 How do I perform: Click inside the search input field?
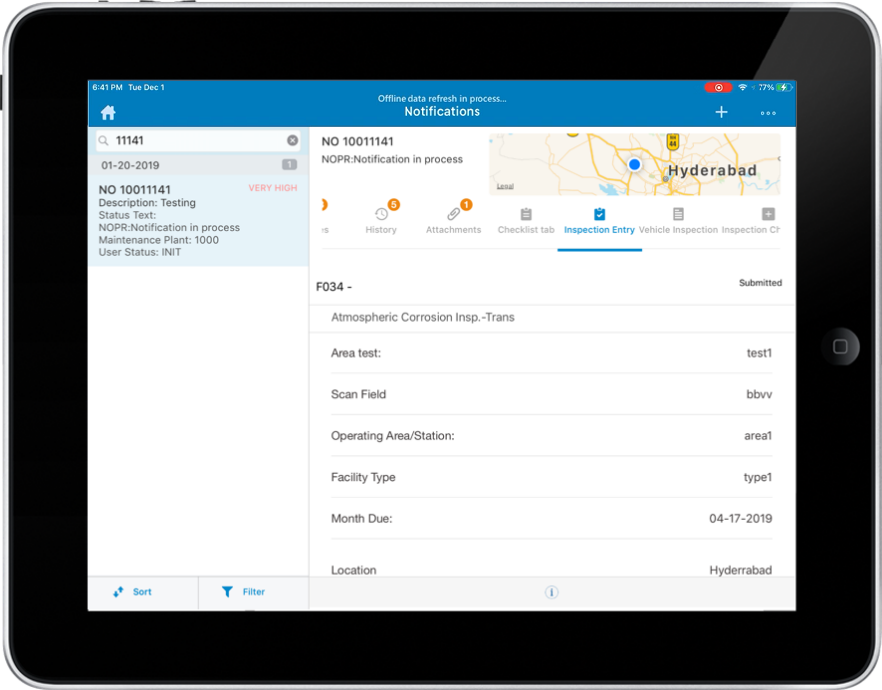180,140
